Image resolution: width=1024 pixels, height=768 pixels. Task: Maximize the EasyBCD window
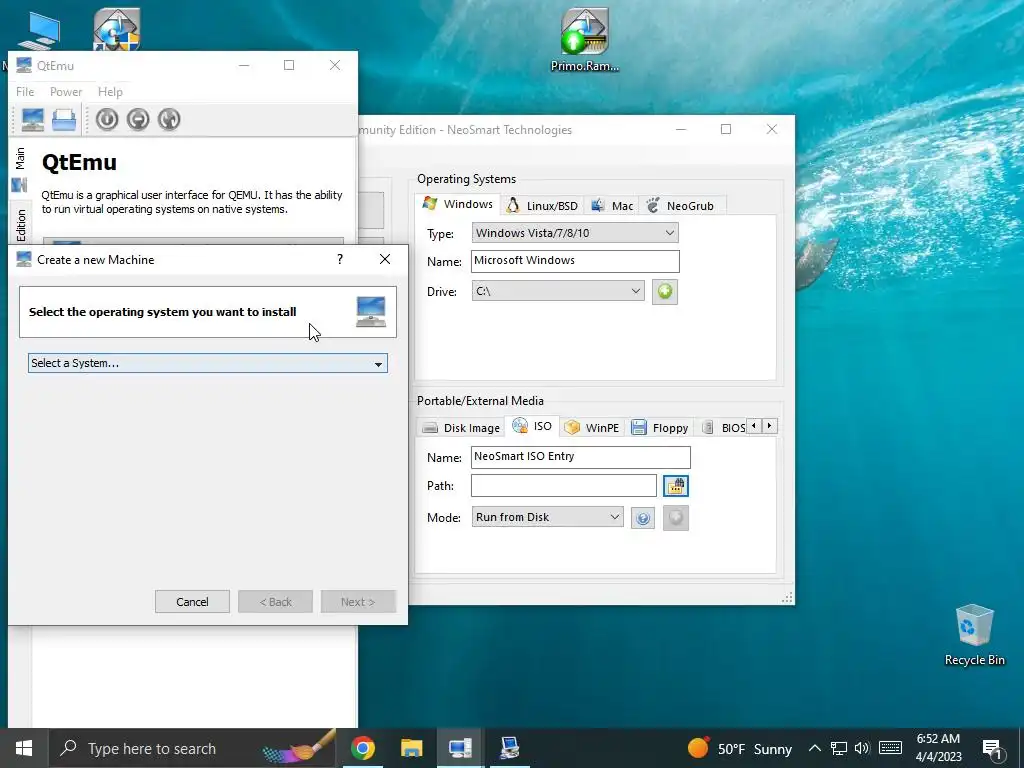pos(726,129)
